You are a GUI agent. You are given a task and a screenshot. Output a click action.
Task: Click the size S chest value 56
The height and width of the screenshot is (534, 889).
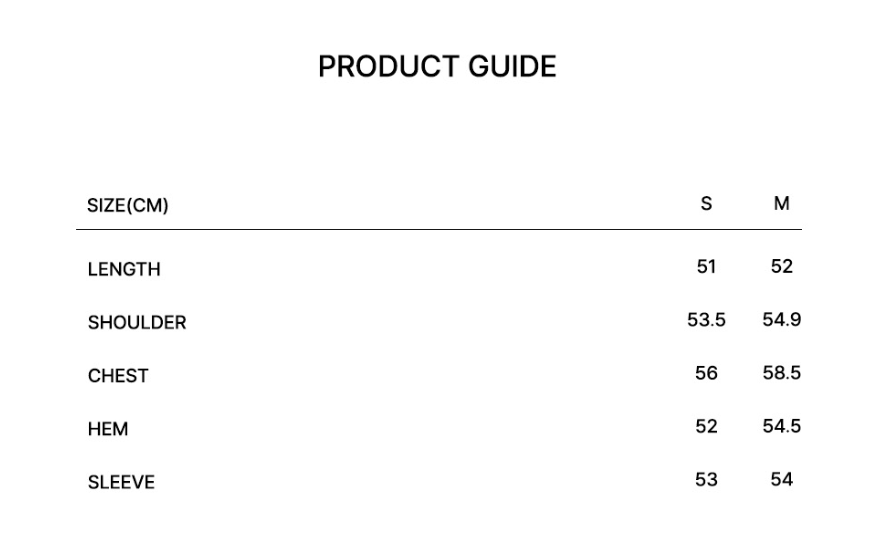click(706, 373)
